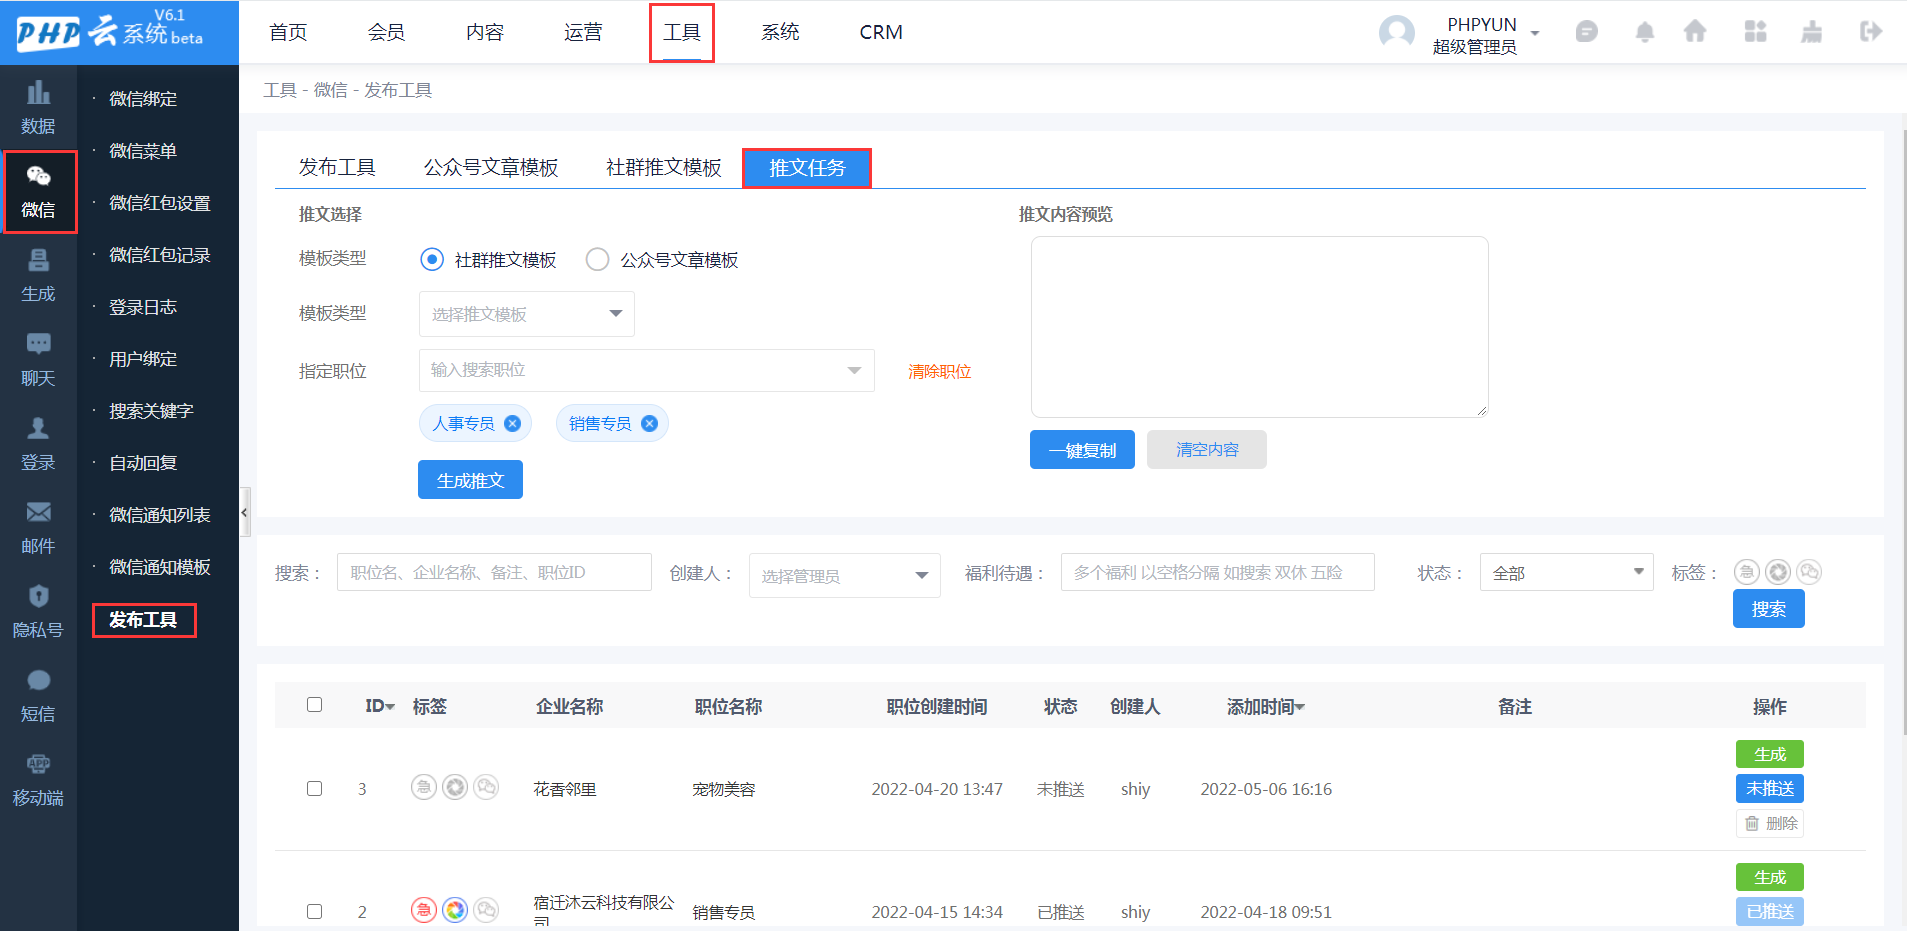The width and height of the screenshot is (1907, 931).
Task: Switch to the 发布工具 tab
Action: pyautogui.click(x=337, y=167)
